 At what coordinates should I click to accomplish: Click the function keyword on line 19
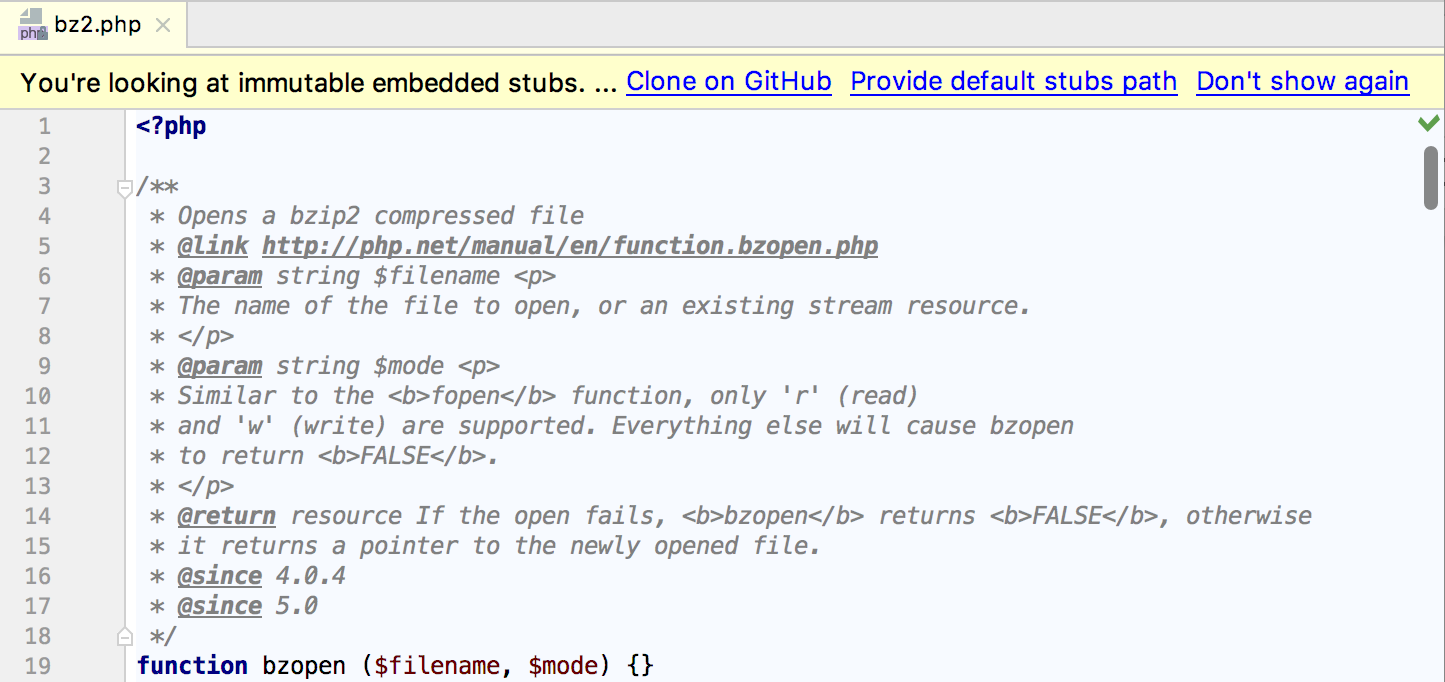tap(192, 666)
